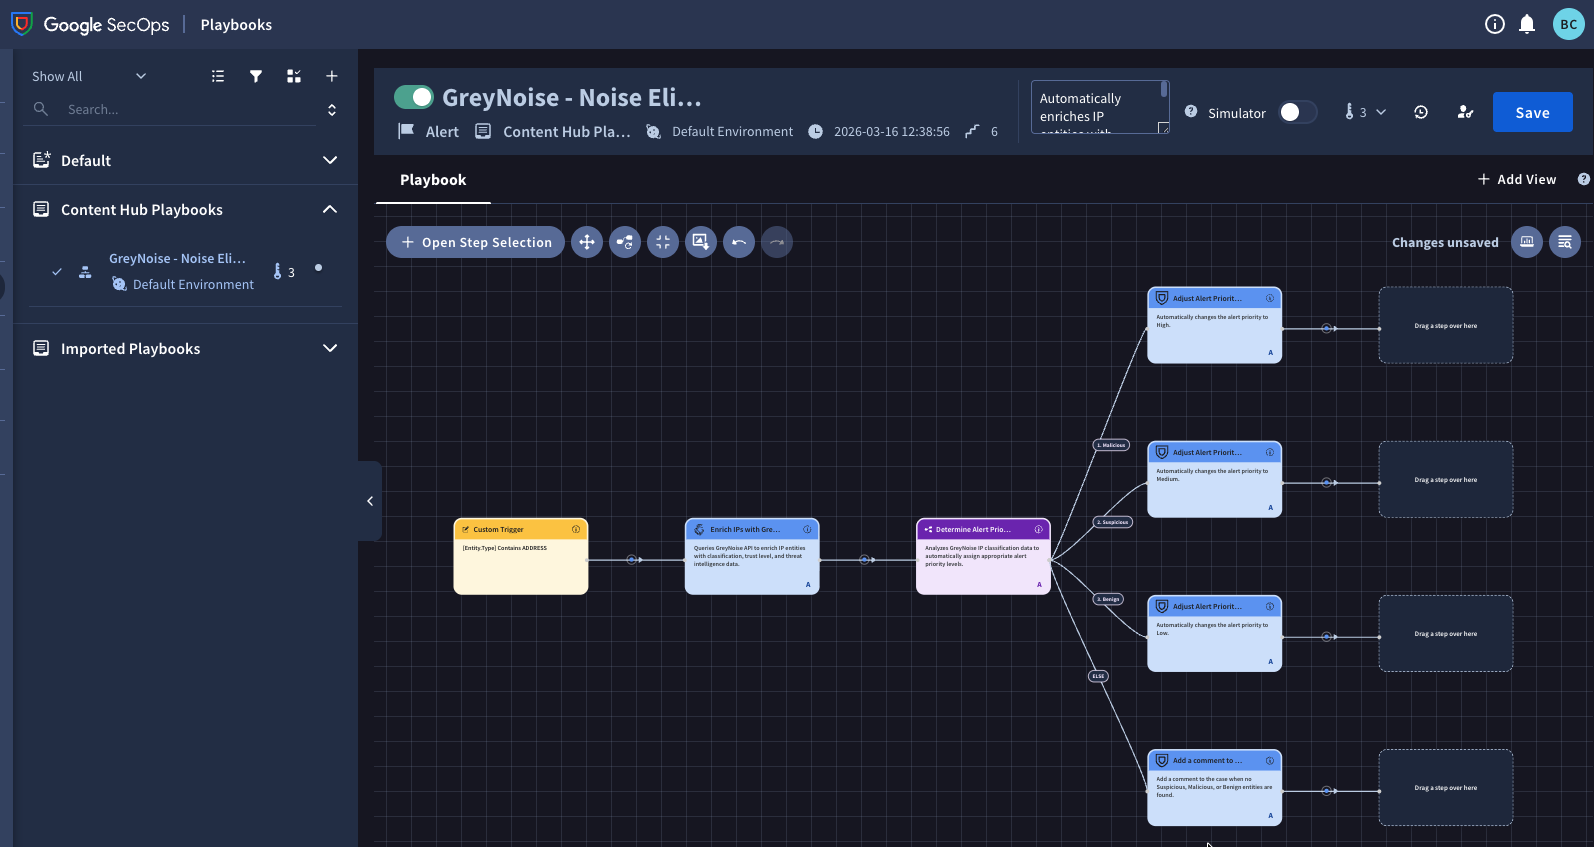Click the rearrange flow nodes tool
The height and width of the screenshot is (847, 1594).
625,242
